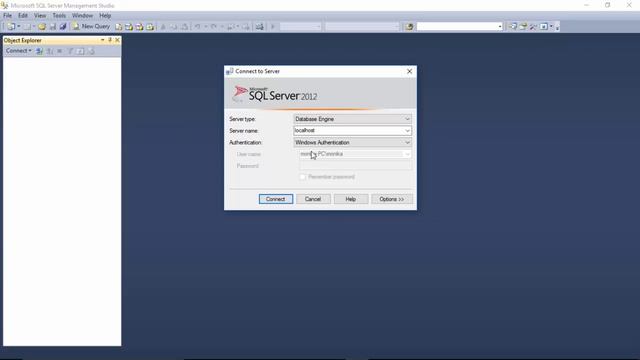
Task: Click the New Project toolbar icon
Action: click(11, 27)
